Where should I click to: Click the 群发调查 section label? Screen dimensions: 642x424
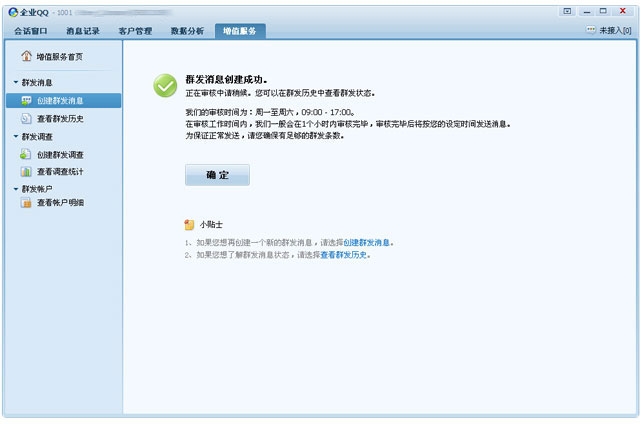point(37,137)
